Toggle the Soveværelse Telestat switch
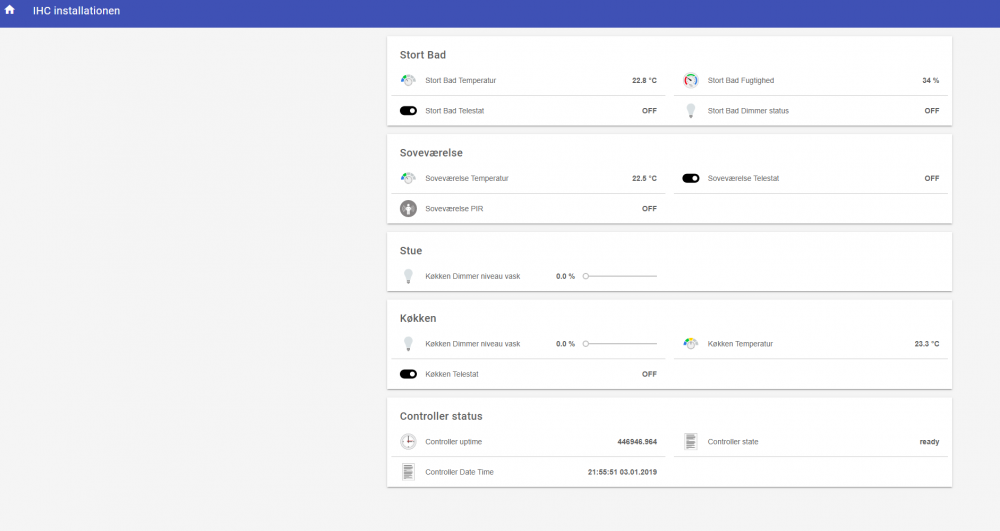 690,178
